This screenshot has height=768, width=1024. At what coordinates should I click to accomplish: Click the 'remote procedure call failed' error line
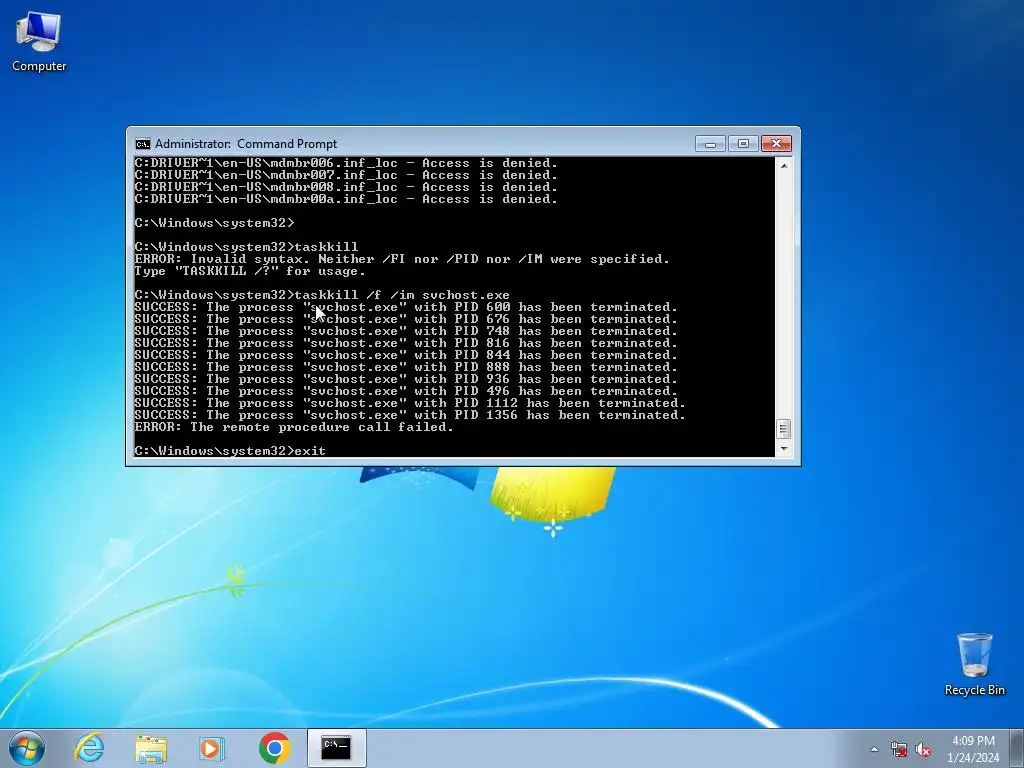click(294, 427)
